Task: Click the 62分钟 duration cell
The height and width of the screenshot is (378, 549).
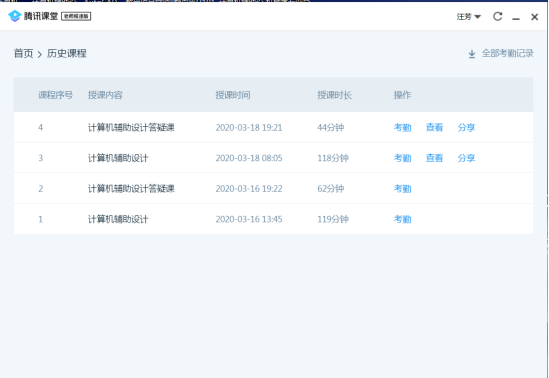Action: coord(331,189)
